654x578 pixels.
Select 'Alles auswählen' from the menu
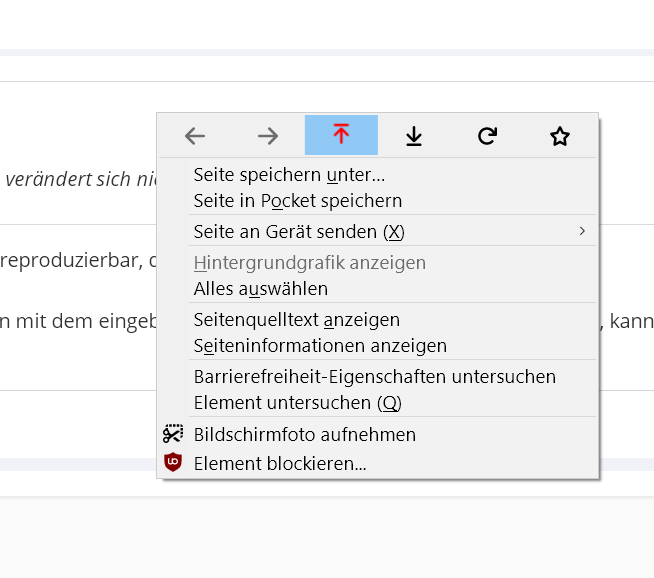pyautogui.click(x=261, y=289)
